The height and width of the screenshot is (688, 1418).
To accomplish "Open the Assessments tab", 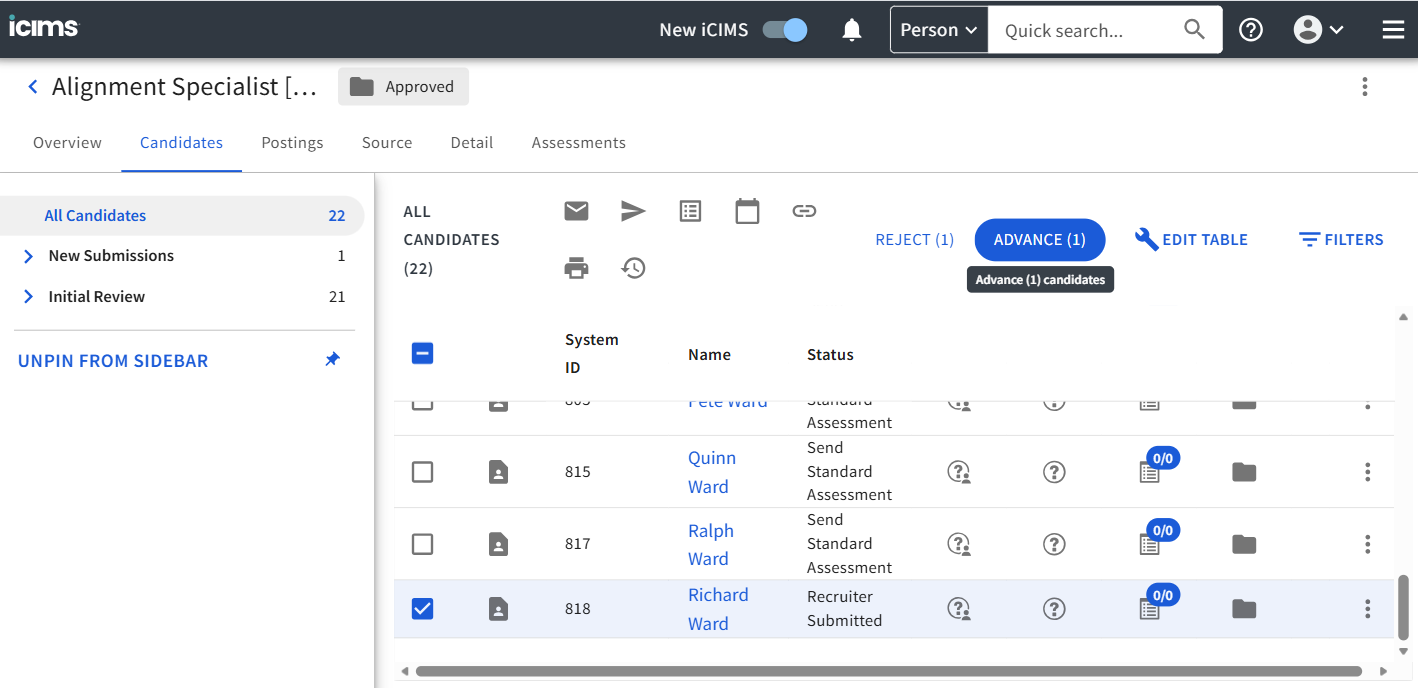I will tap(578, 143).
